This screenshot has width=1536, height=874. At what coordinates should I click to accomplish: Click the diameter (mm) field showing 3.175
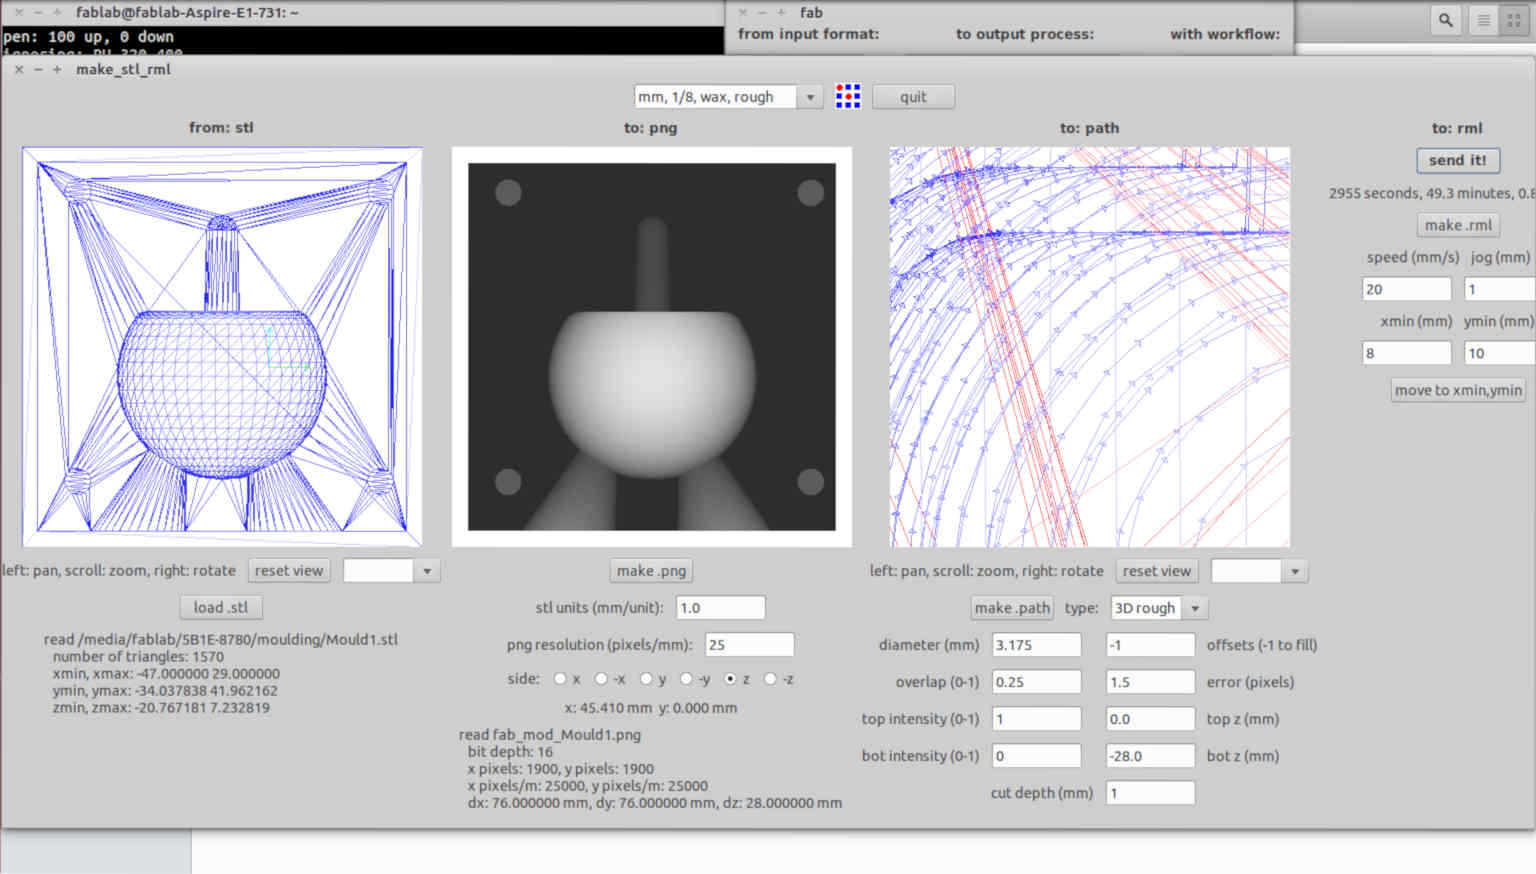coord(1036,645)
